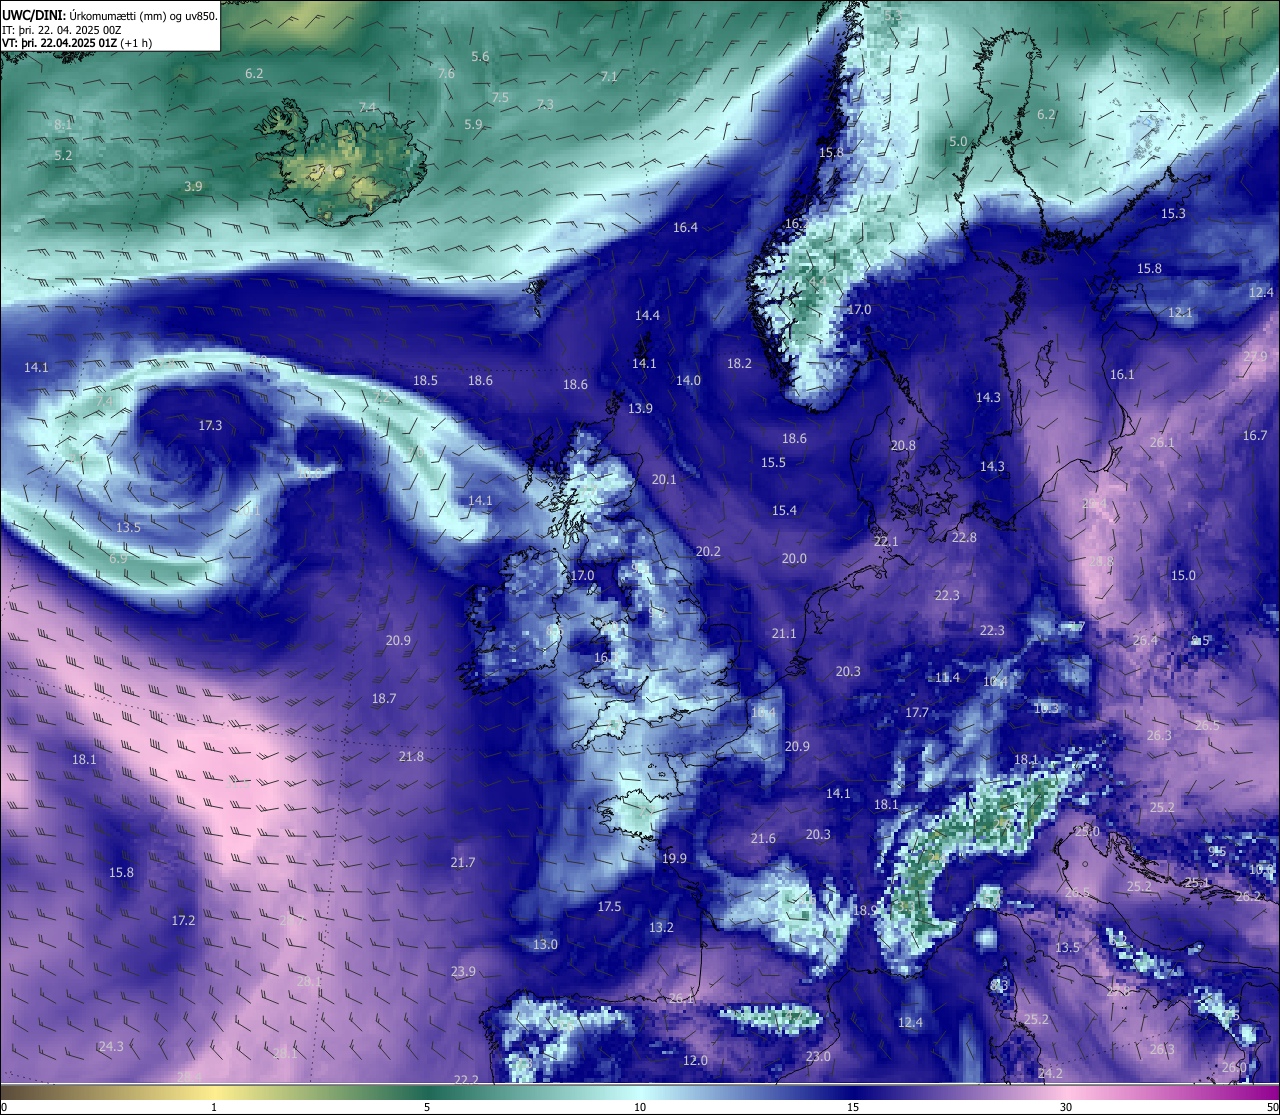Viewport: 1280px width, 1115px height.
Task: Click the VT: 22.04.2025 01Z valid time line
Action: pos(77,43)
